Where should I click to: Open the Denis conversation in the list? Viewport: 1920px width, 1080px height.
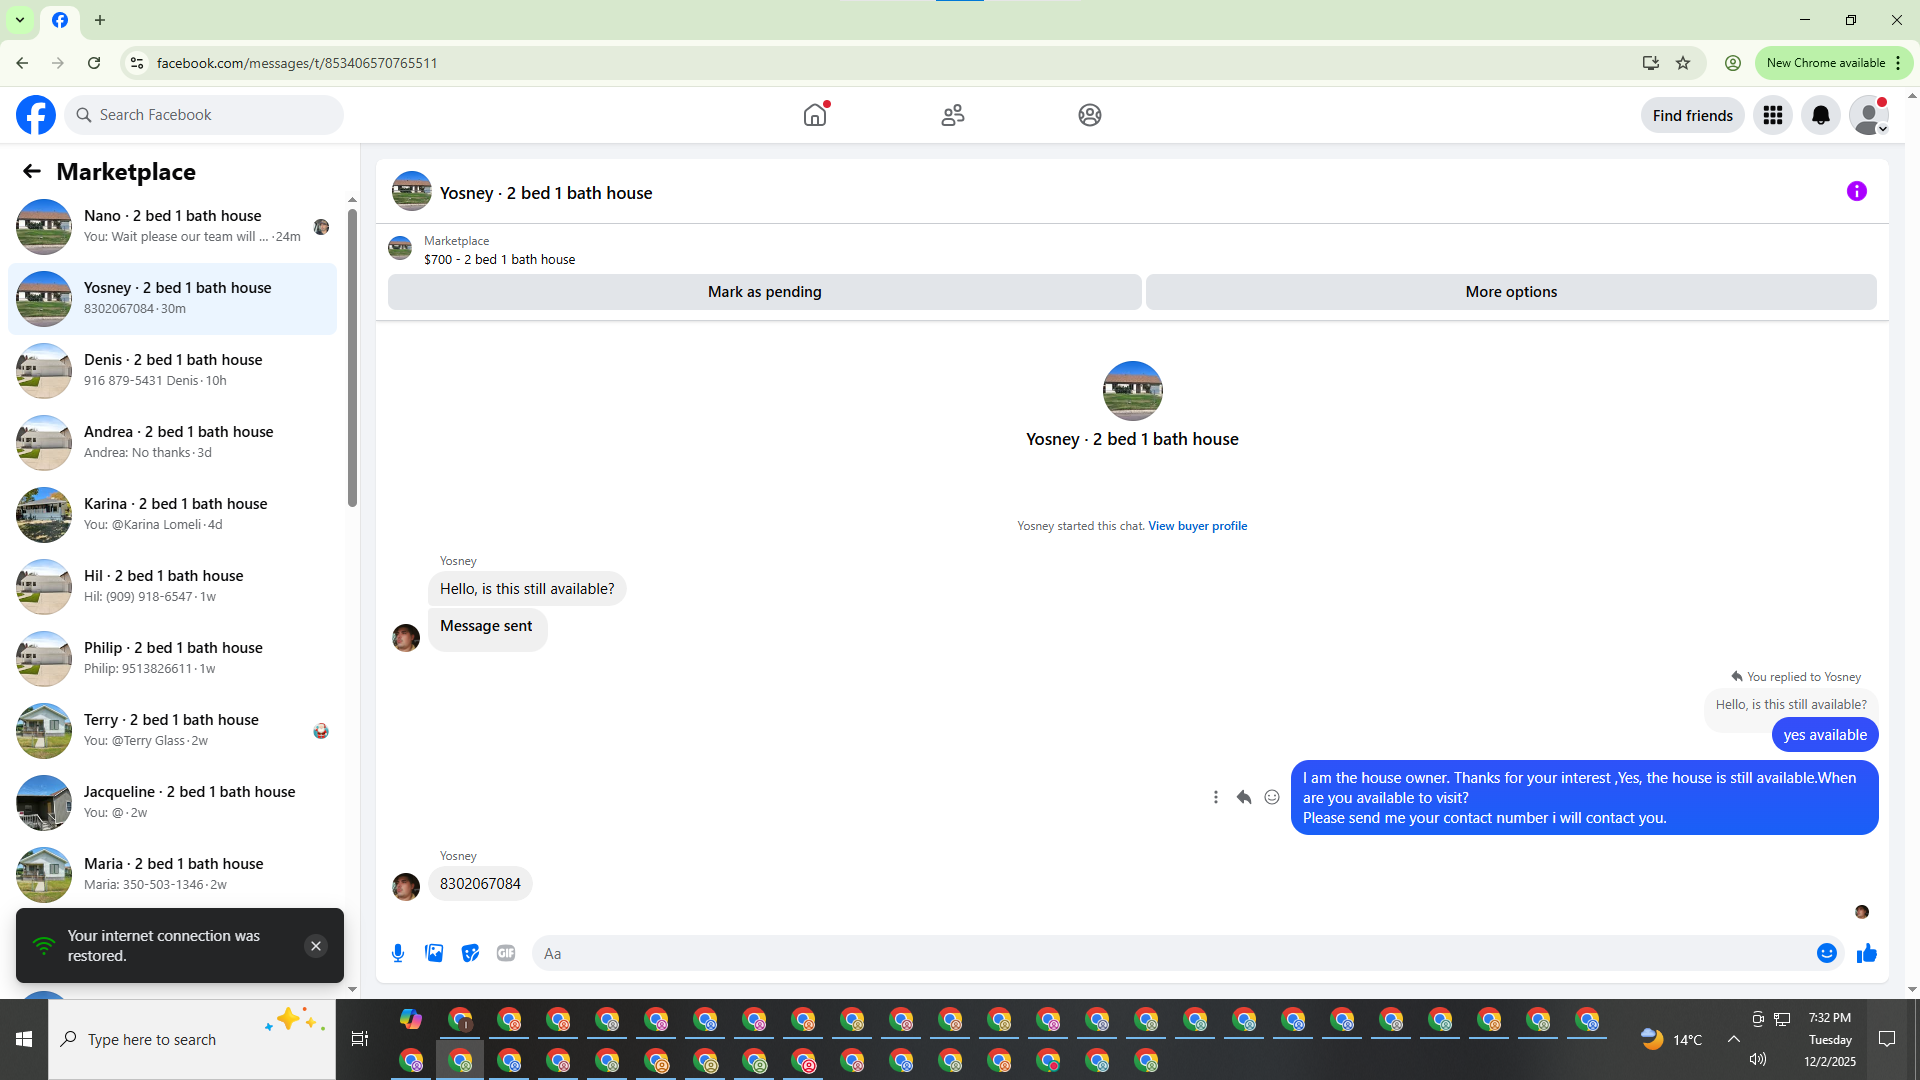(172, 370)
